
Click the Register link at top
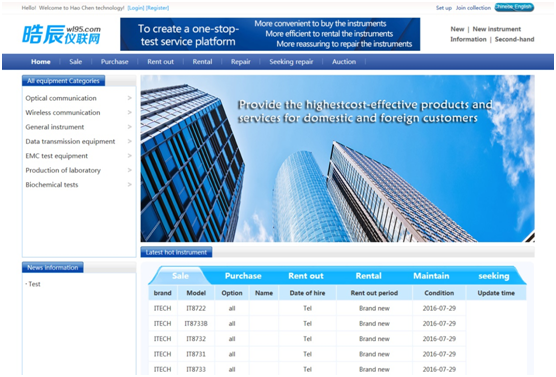[157, 8]
